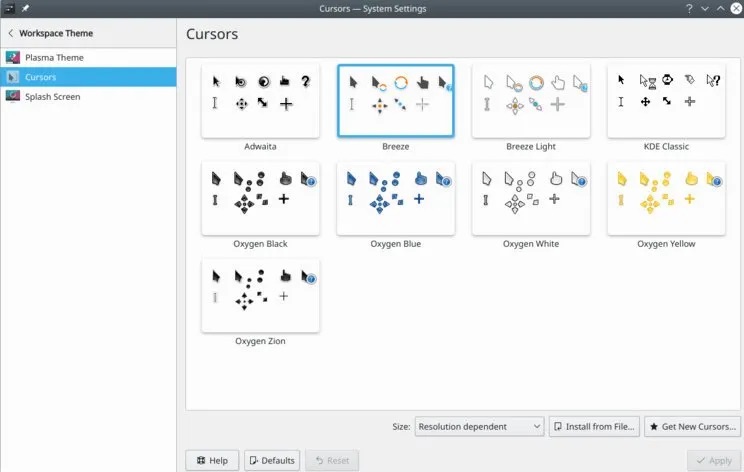Select the Adwaita cursor theme
Image resolution: width=744 pixels, height=472 pixels.
pos(260,101)
